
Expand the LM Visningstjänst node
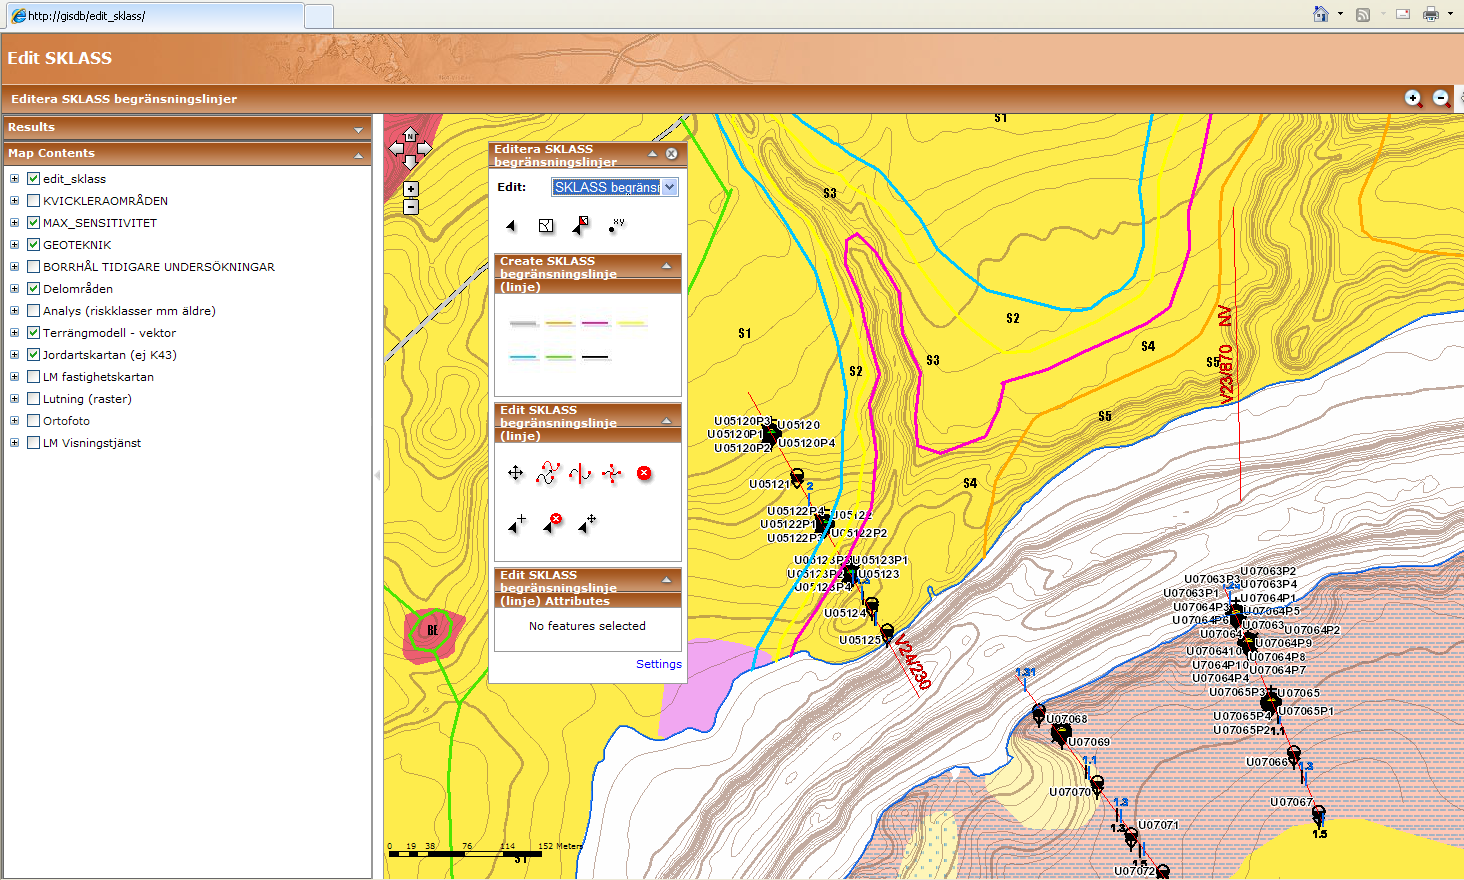coord(14,443)
